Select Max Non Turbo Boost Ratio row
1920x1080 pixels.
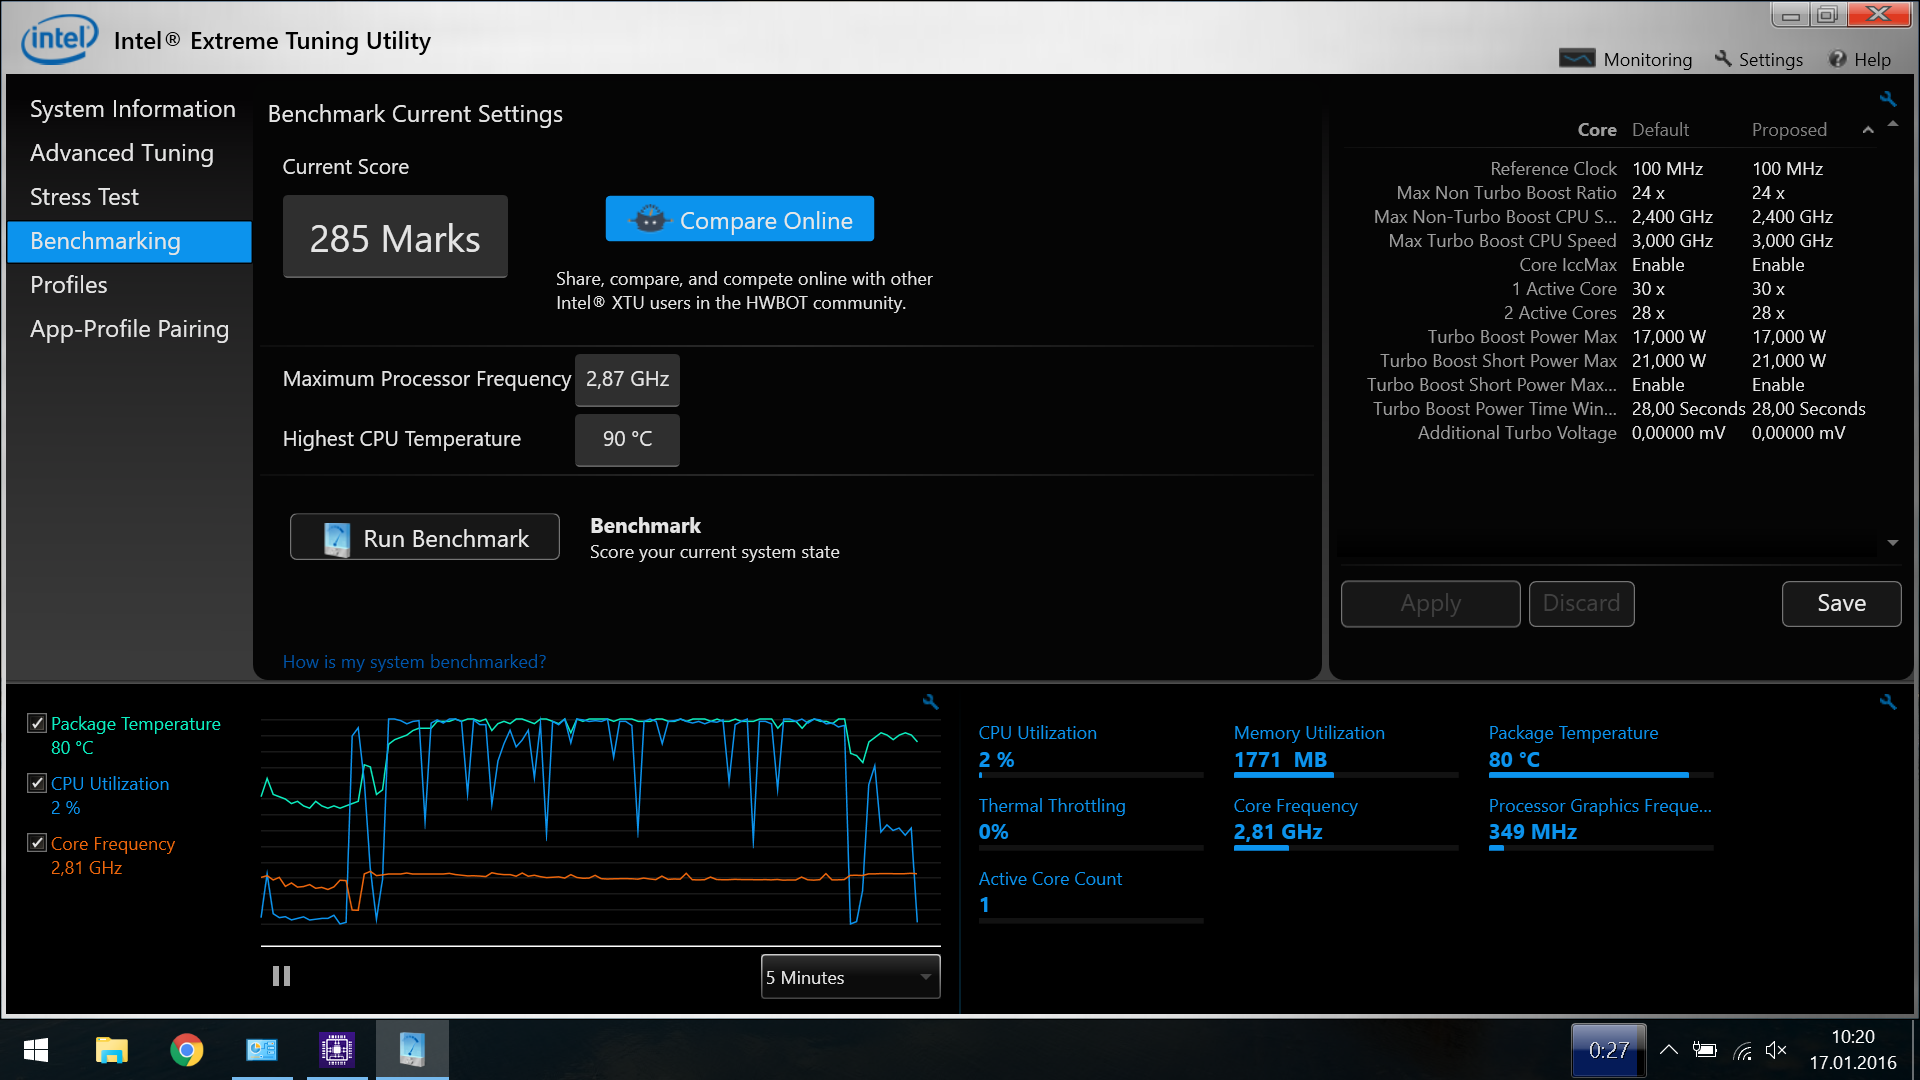[x=1610, y=193]
